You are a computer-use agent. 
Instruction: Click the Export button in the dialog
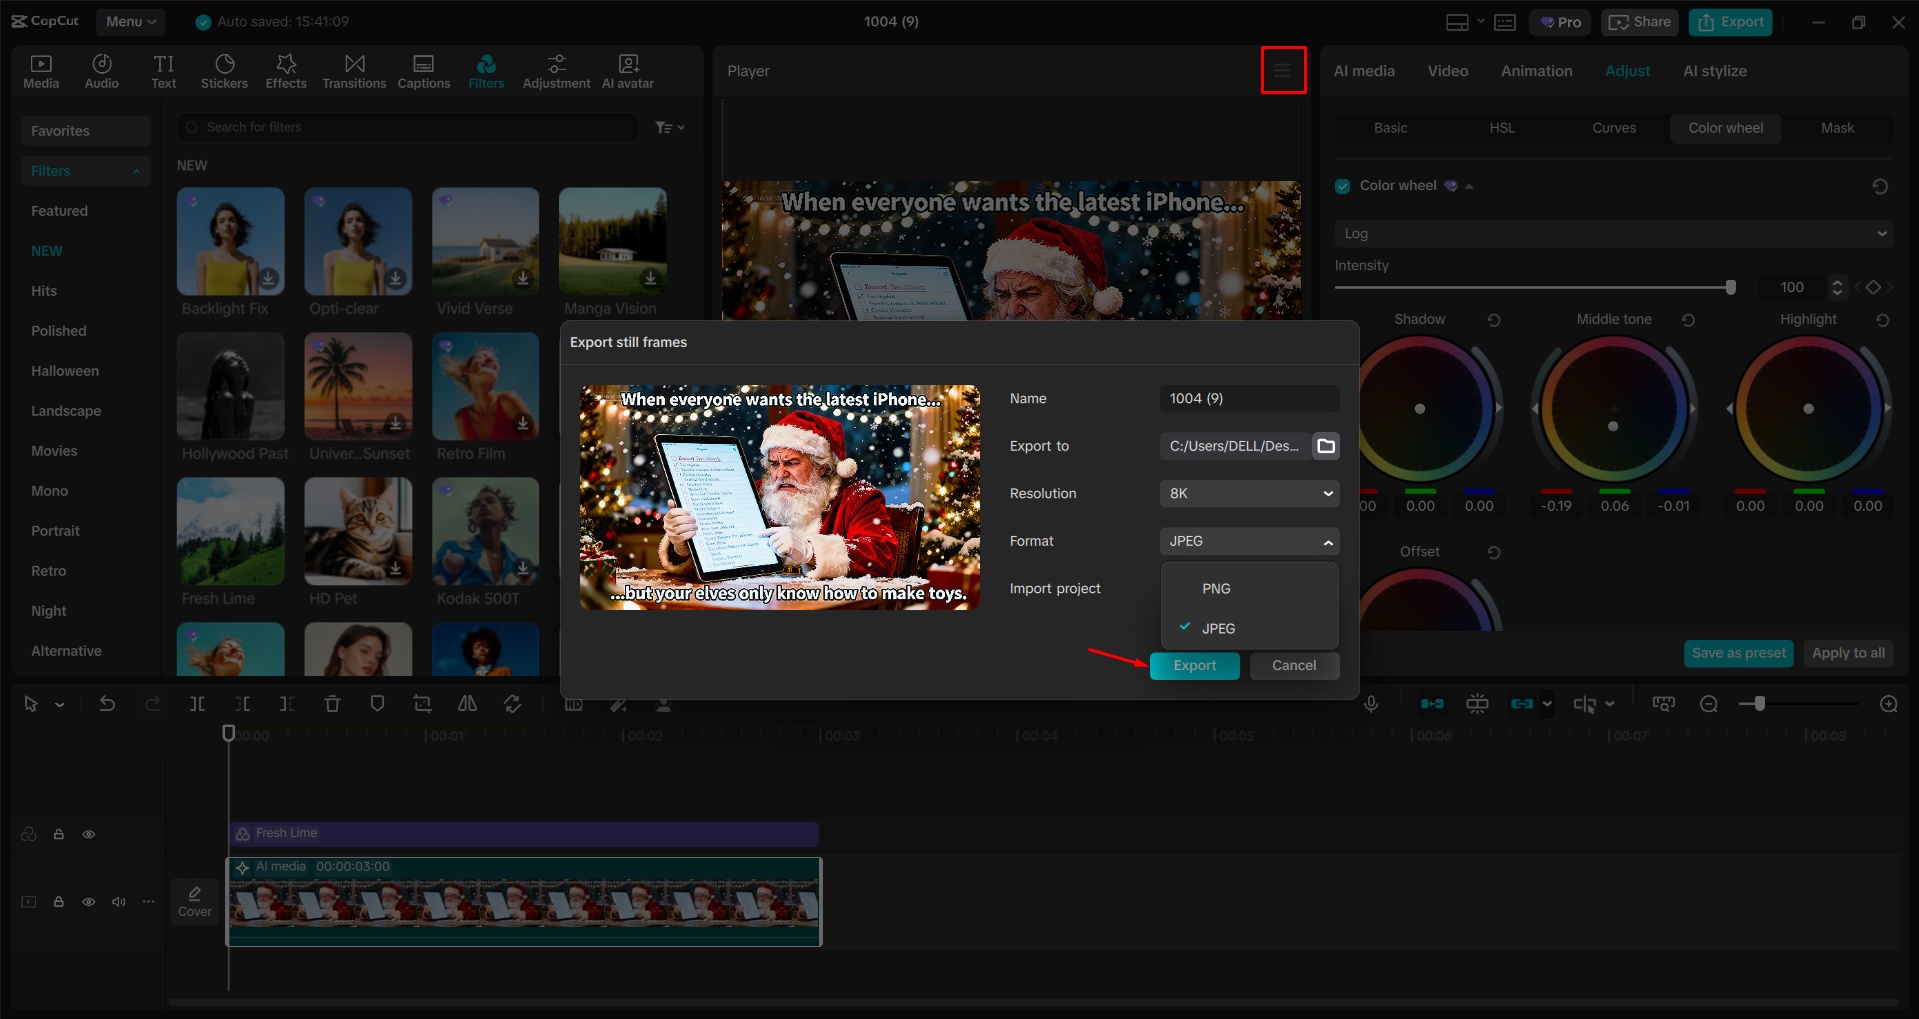point(1194,665)
